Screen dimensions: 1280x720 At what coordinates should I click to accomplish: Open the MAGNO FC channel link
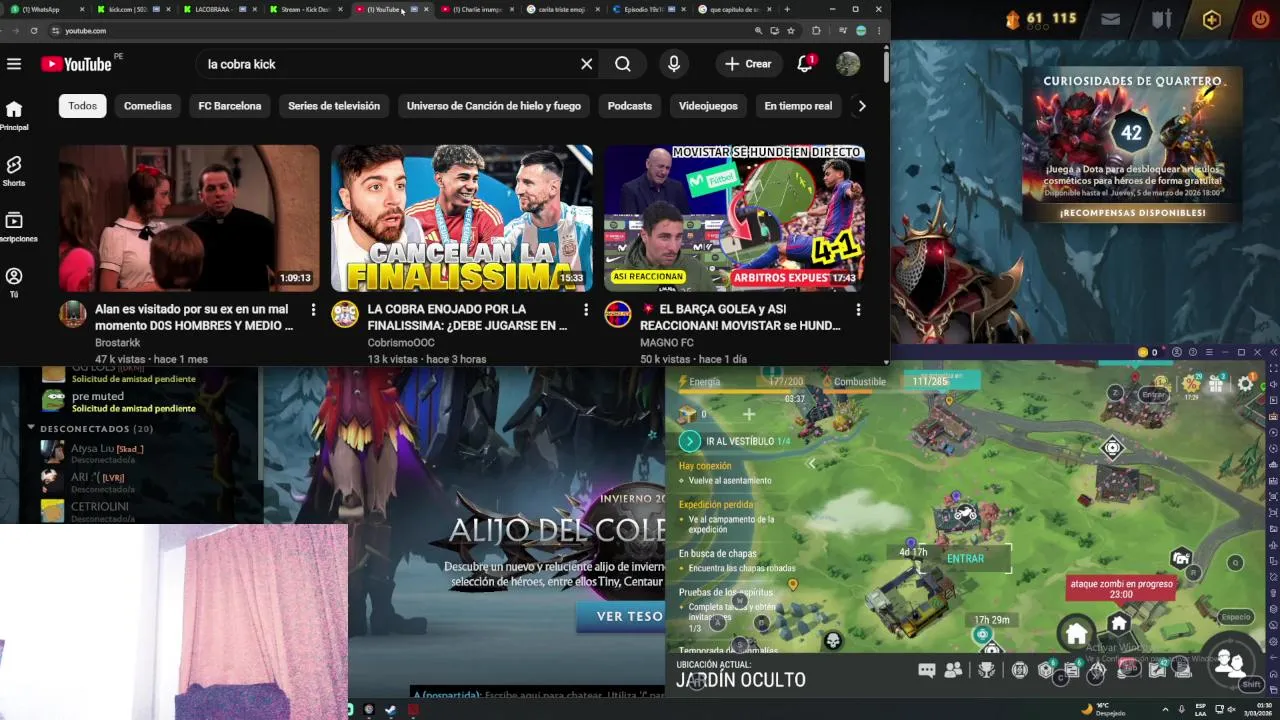click(x=667, y=342)
